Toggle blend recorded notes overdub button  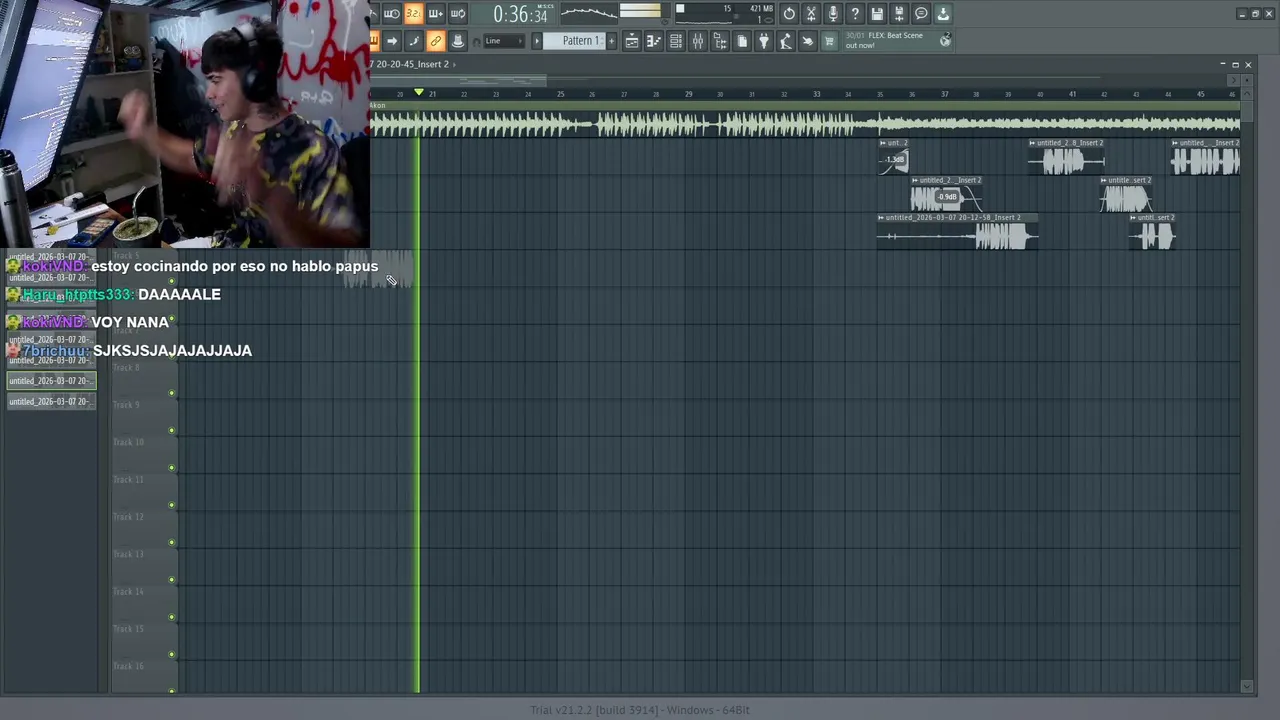[435, 14]
